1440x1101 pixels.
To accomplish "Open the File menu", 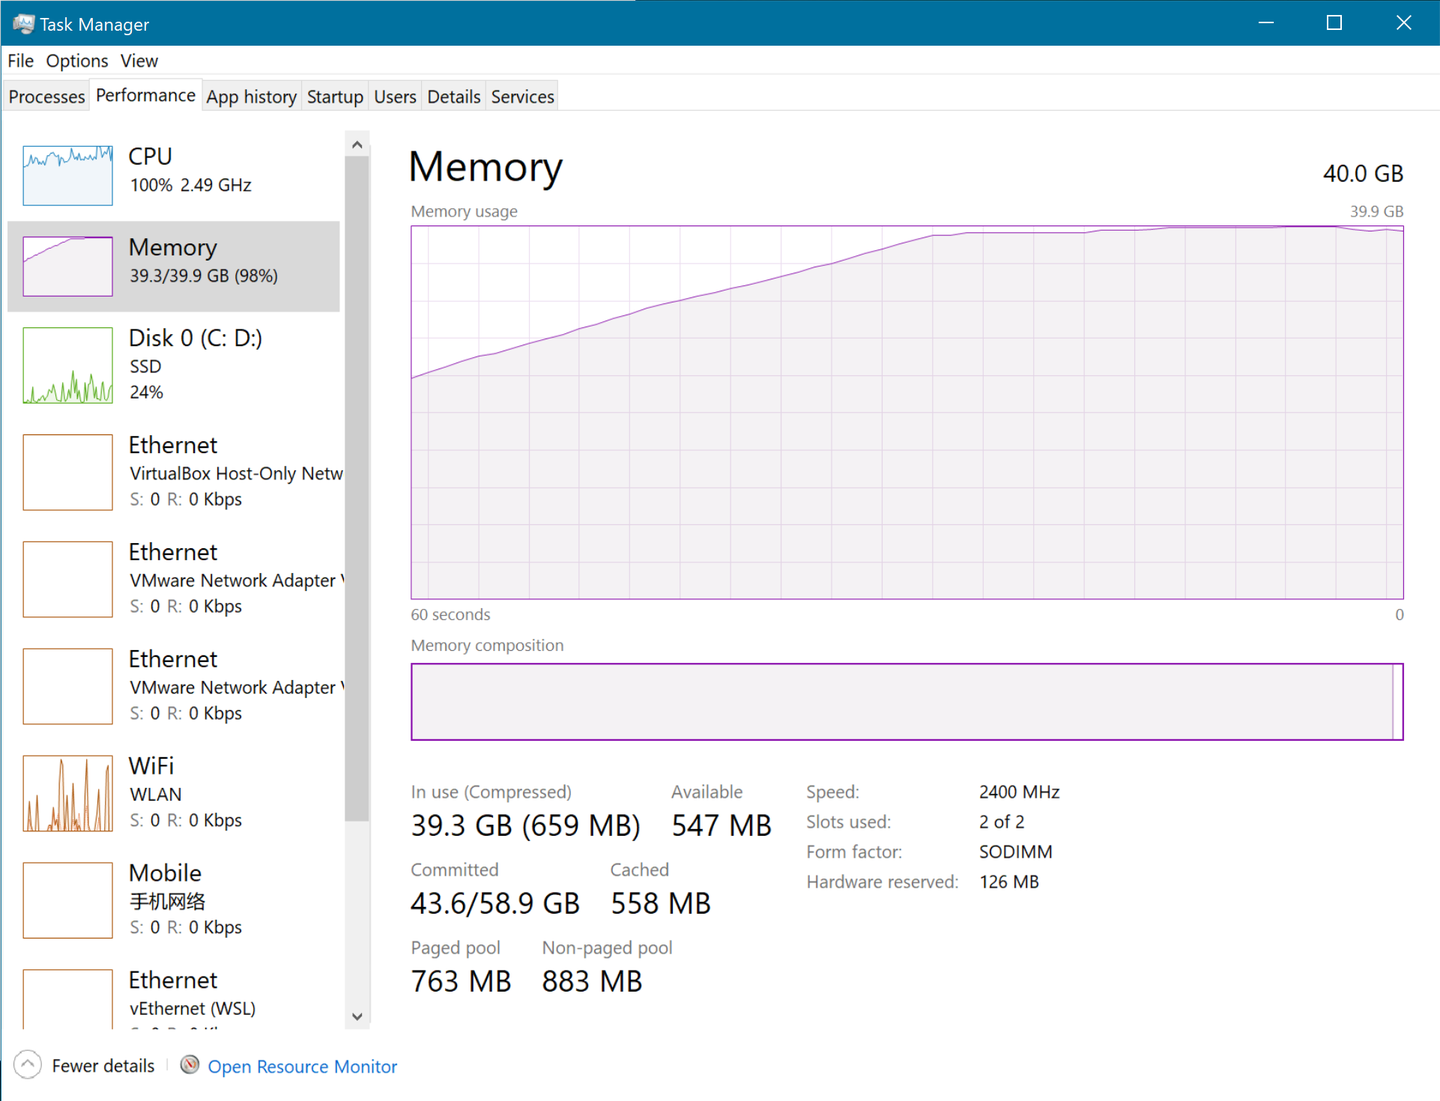I will pyautogui.click(x=21, y=61).
